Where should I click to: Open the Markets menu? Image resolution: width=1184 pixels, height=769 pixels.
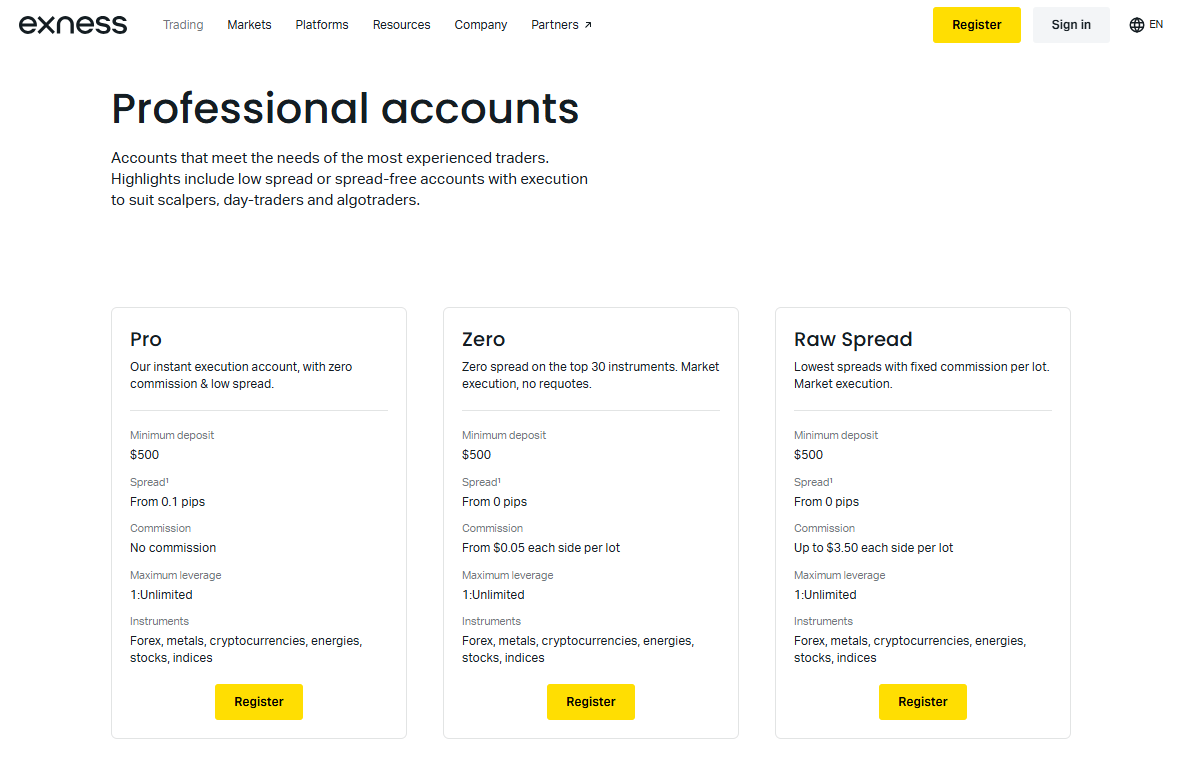[x=249, y=25]
